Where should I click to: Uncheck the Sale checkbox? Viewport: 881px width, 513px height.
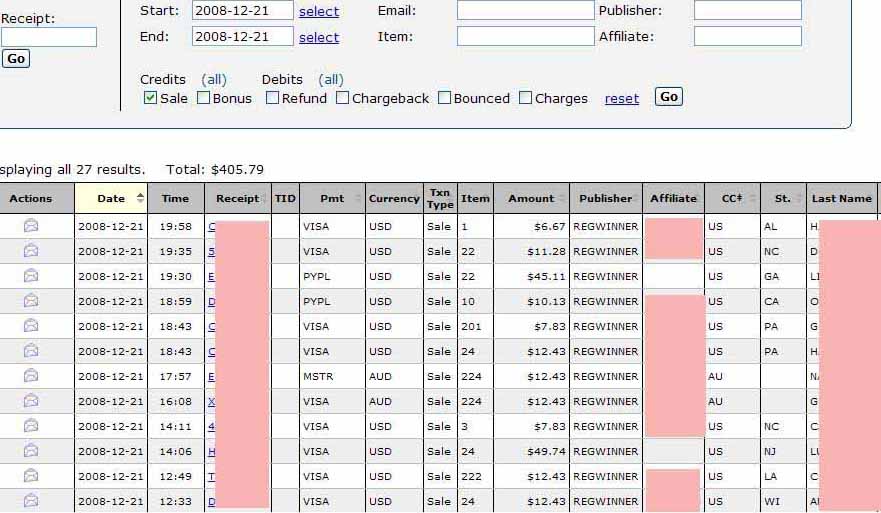[150, 98]
